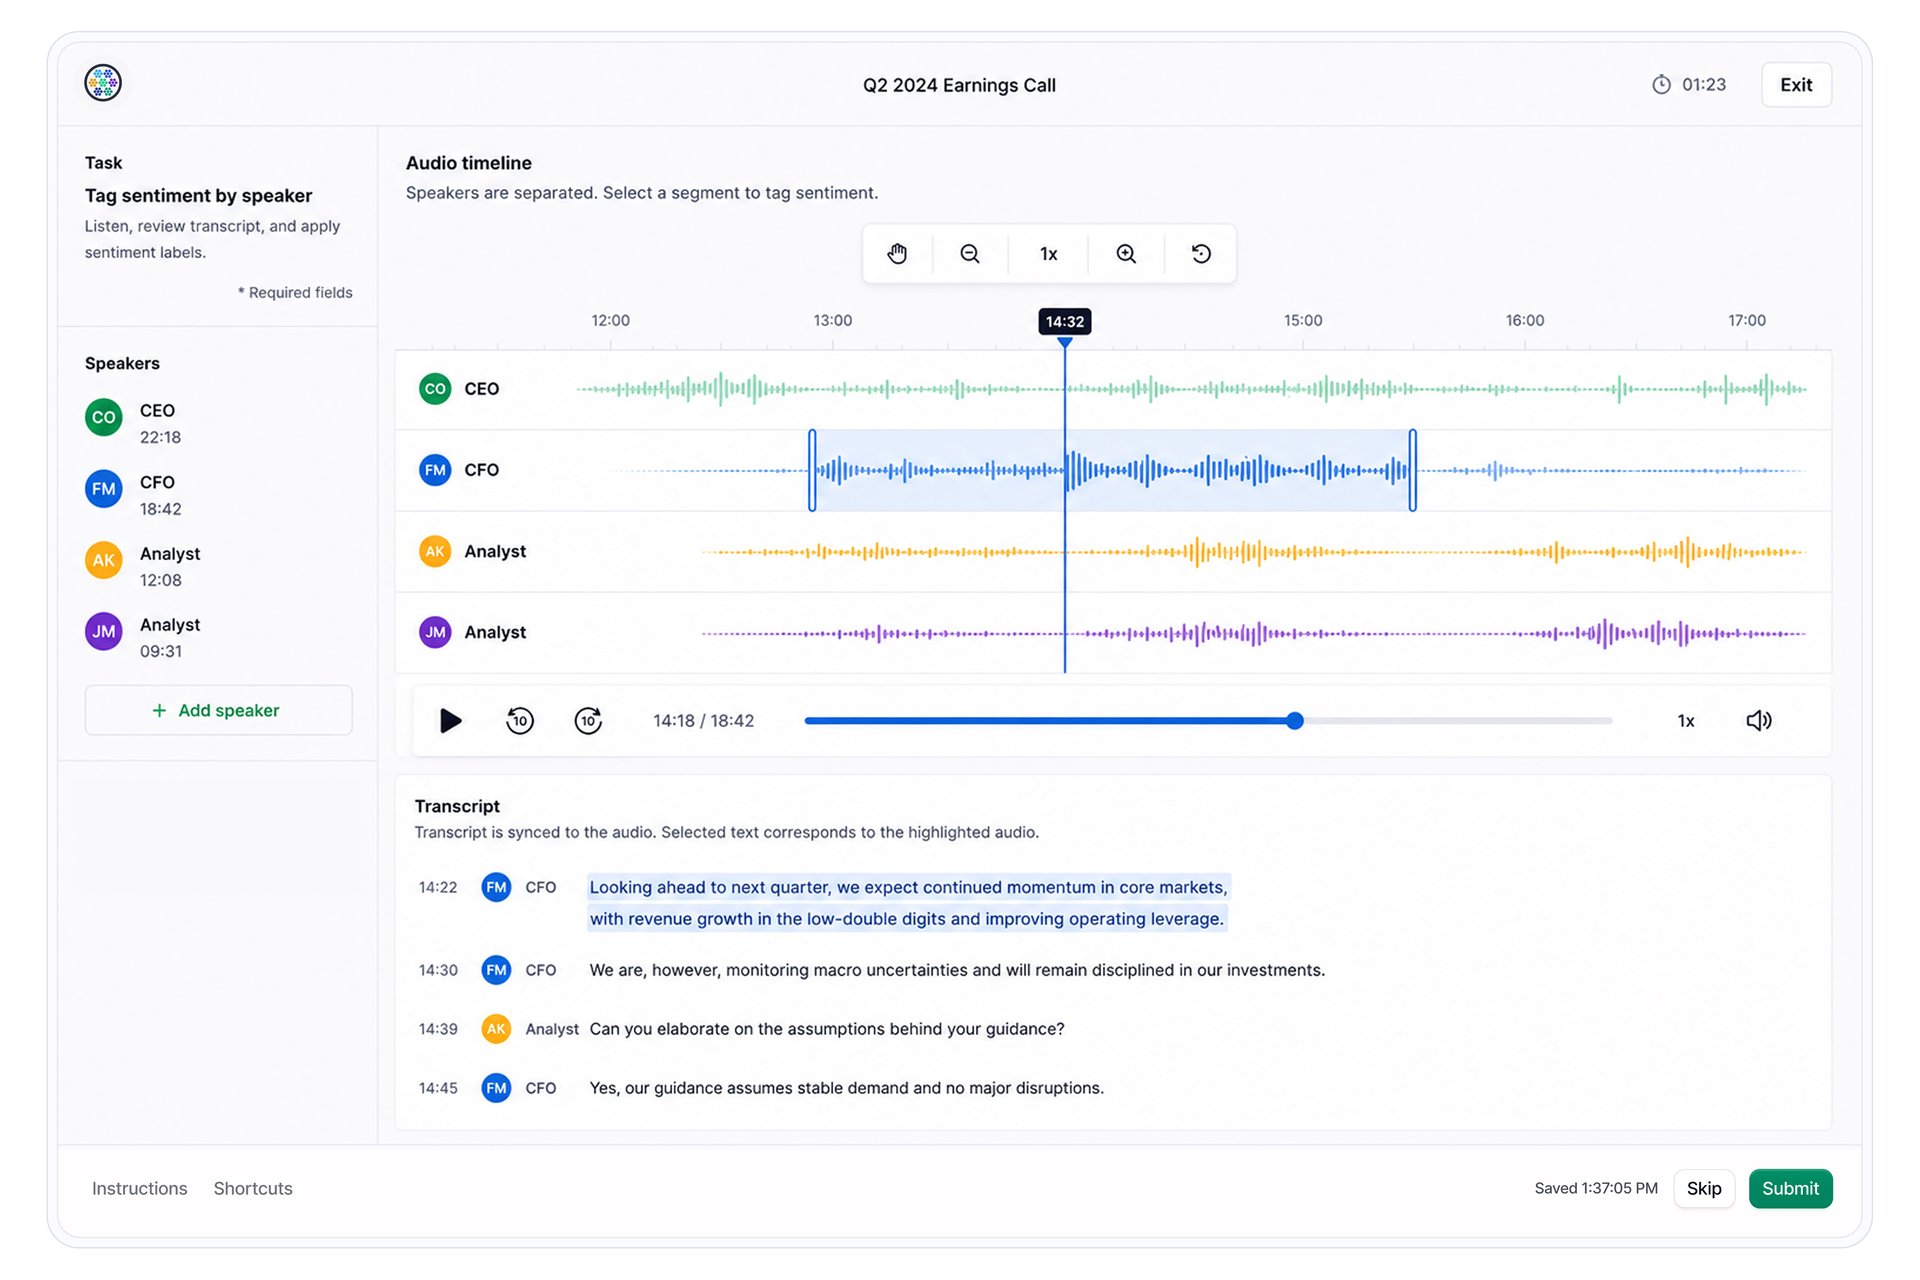Click the zoom in magnifier icon
Image resolution: width=1920 pixels, height=1280 pixels.
click(x=1126, y=254)
